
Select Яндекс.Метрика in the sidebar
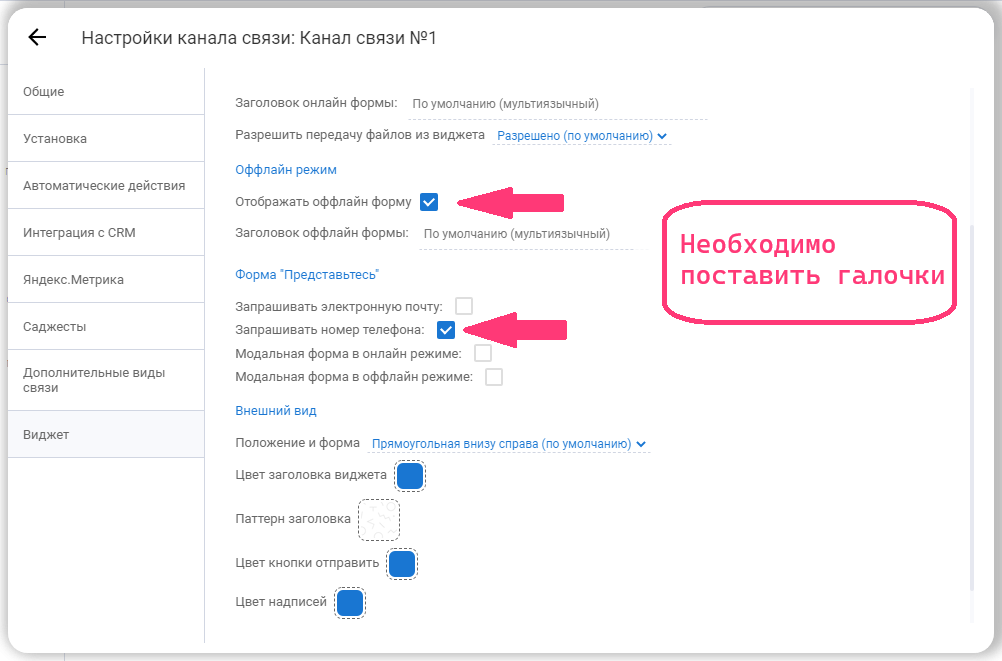click(x=73, y=280)
